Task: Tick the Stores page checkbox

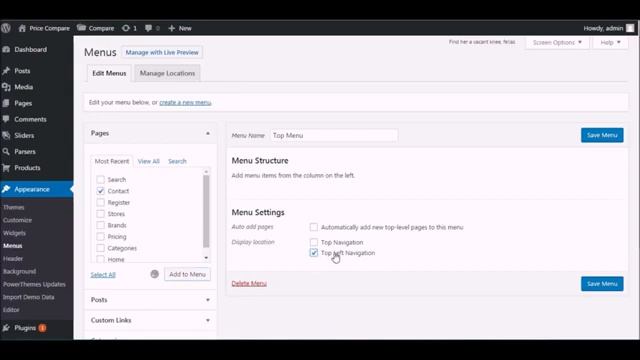Action: click(100, 214)
